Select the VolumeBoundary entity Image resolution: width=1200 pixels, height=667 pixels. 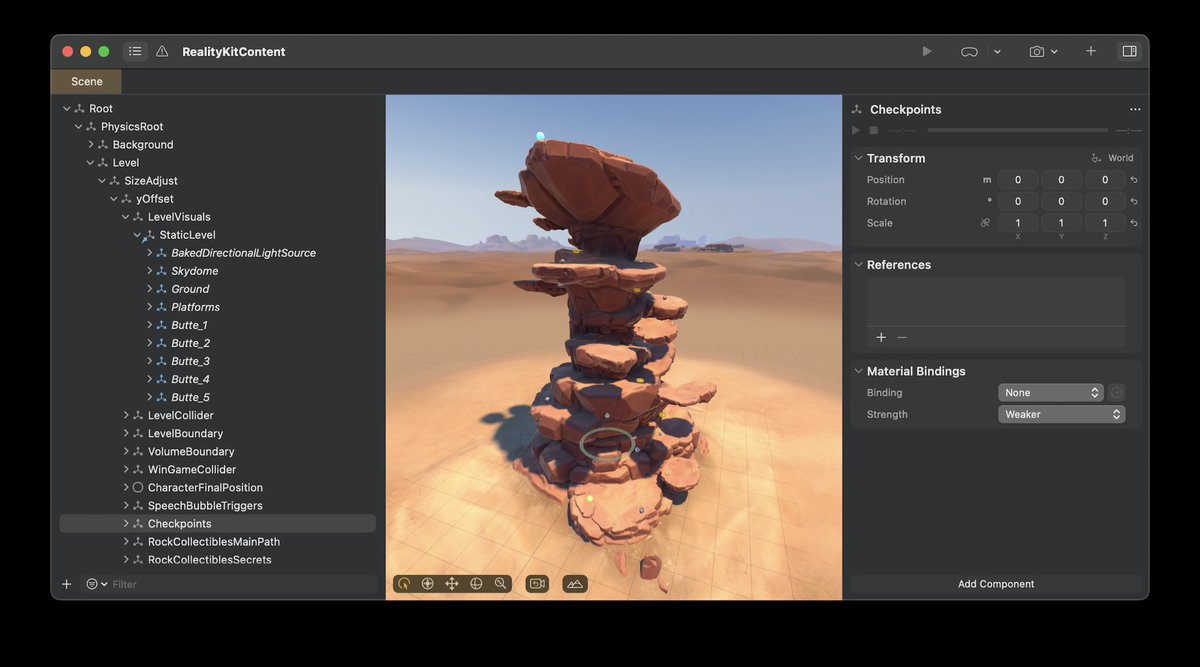click(189, 451)
